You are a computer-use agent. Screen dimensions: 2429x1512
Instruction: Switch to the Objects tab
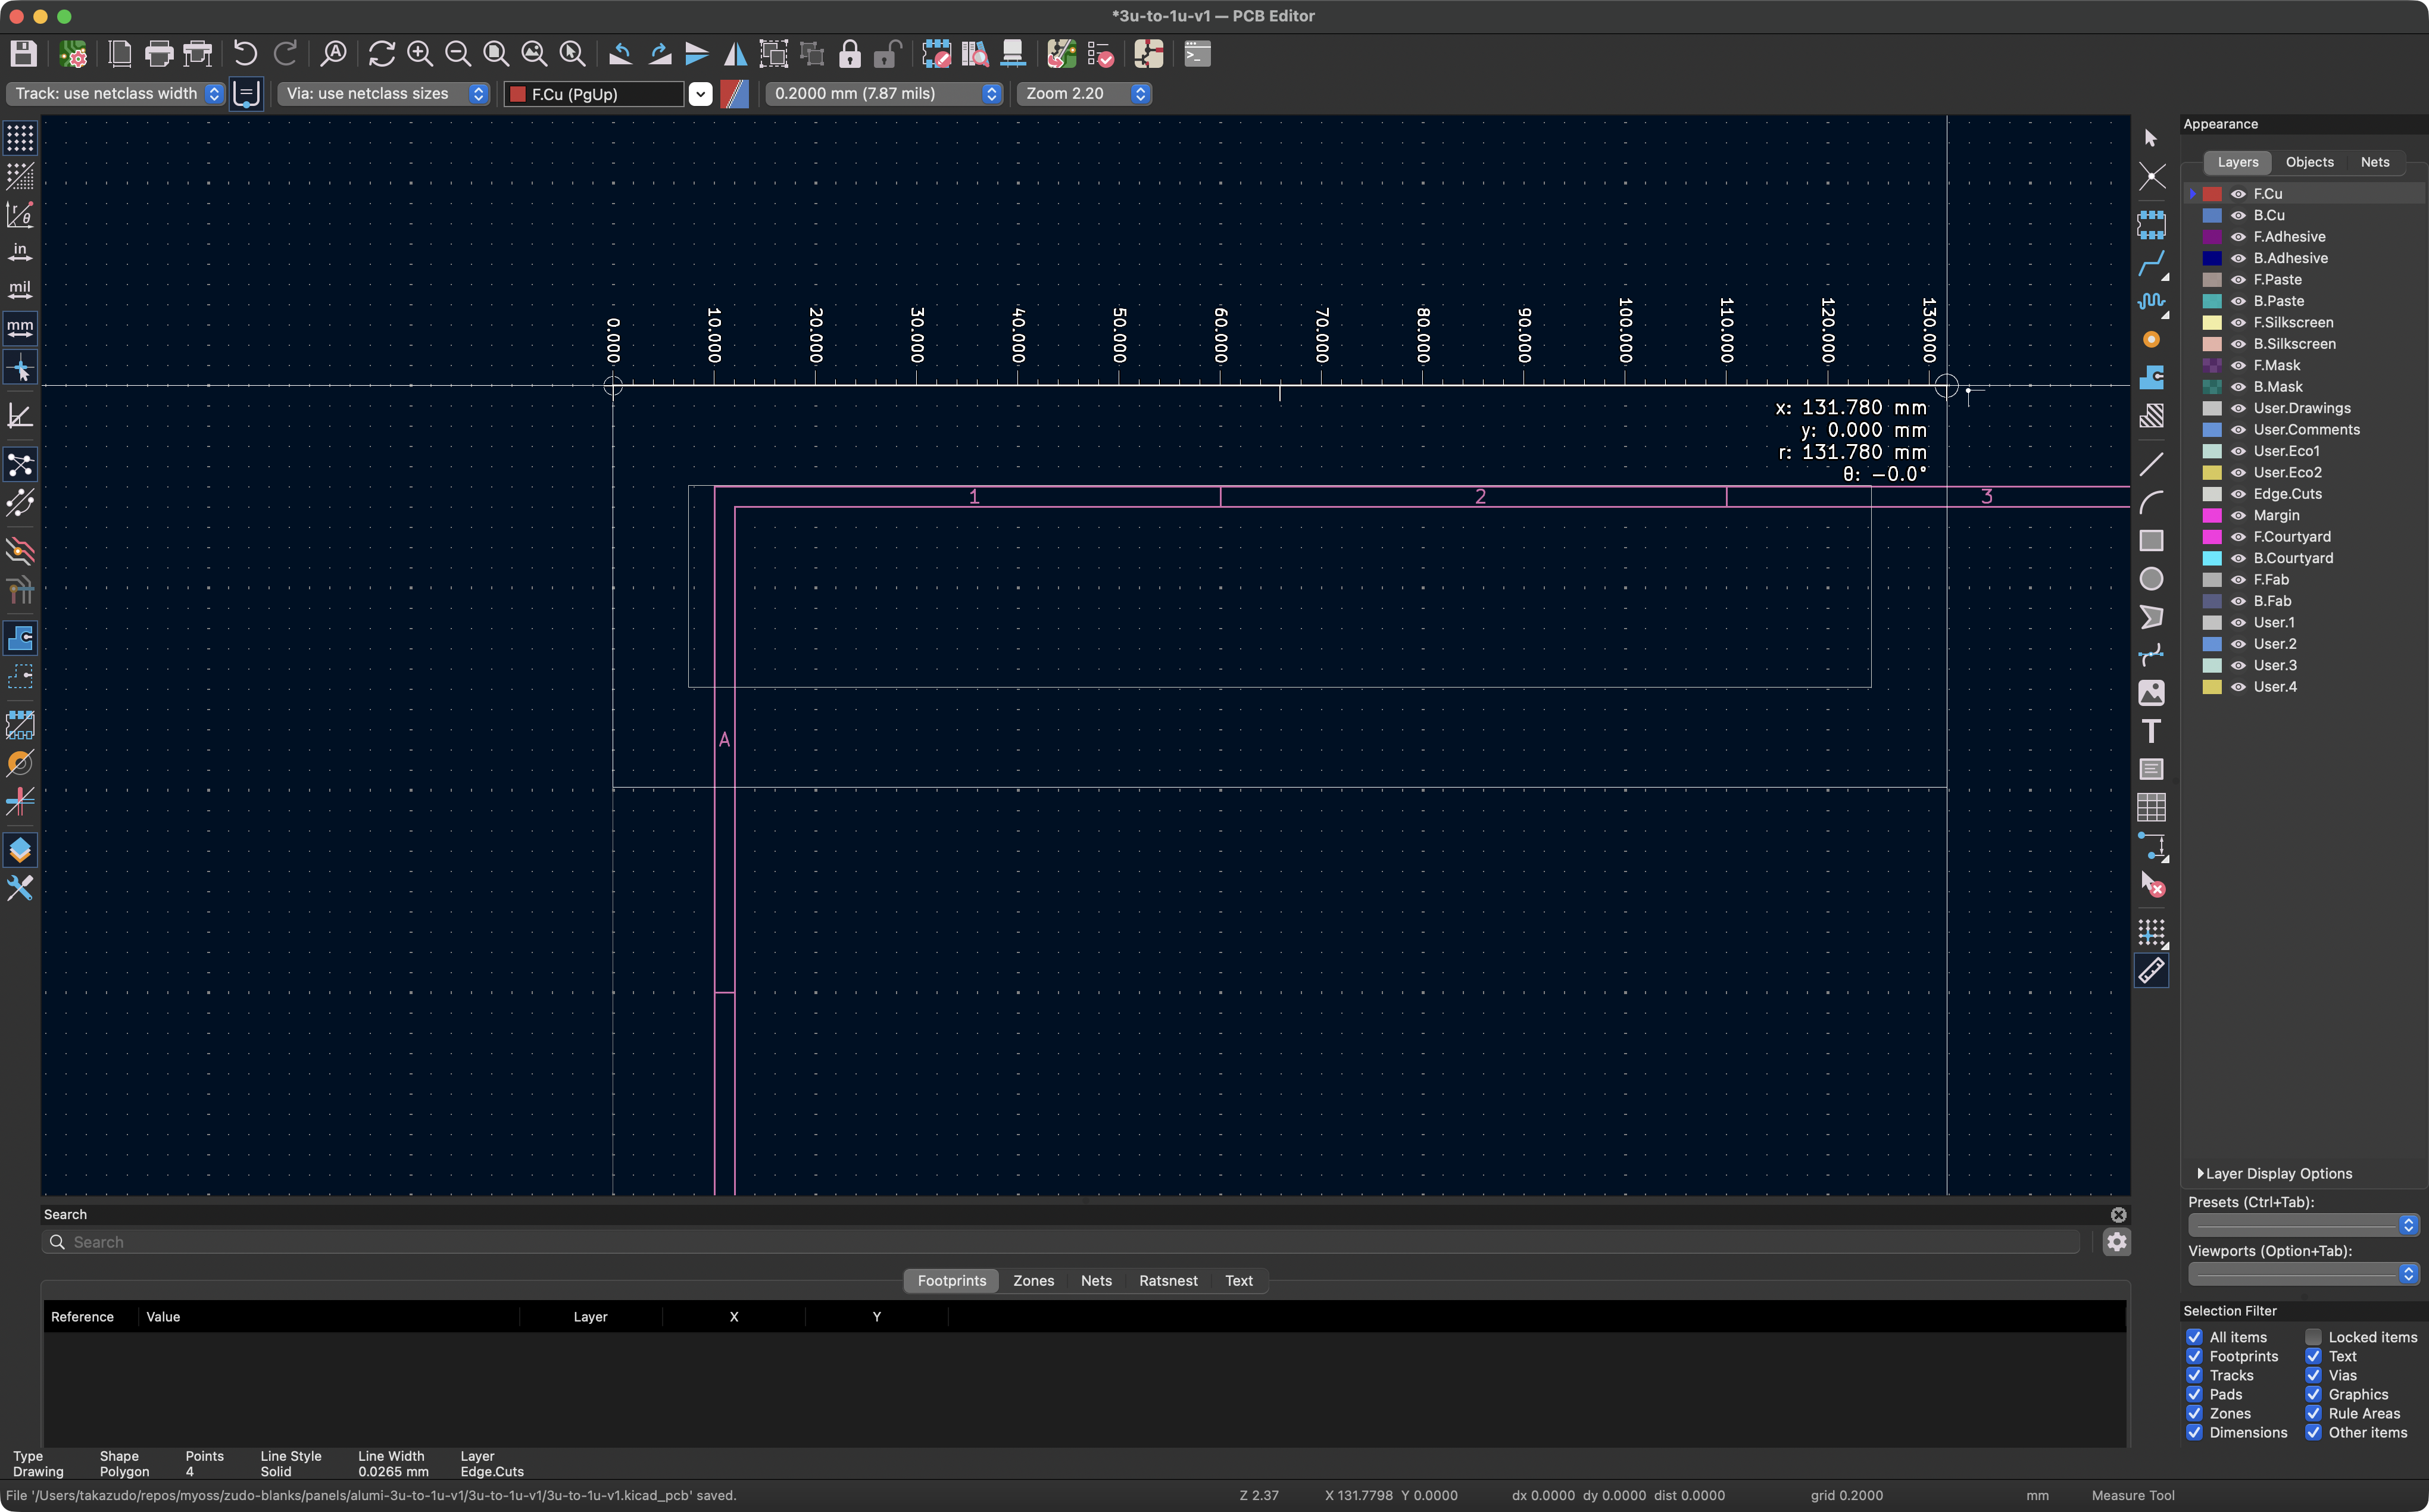[x=2309, y=162]
